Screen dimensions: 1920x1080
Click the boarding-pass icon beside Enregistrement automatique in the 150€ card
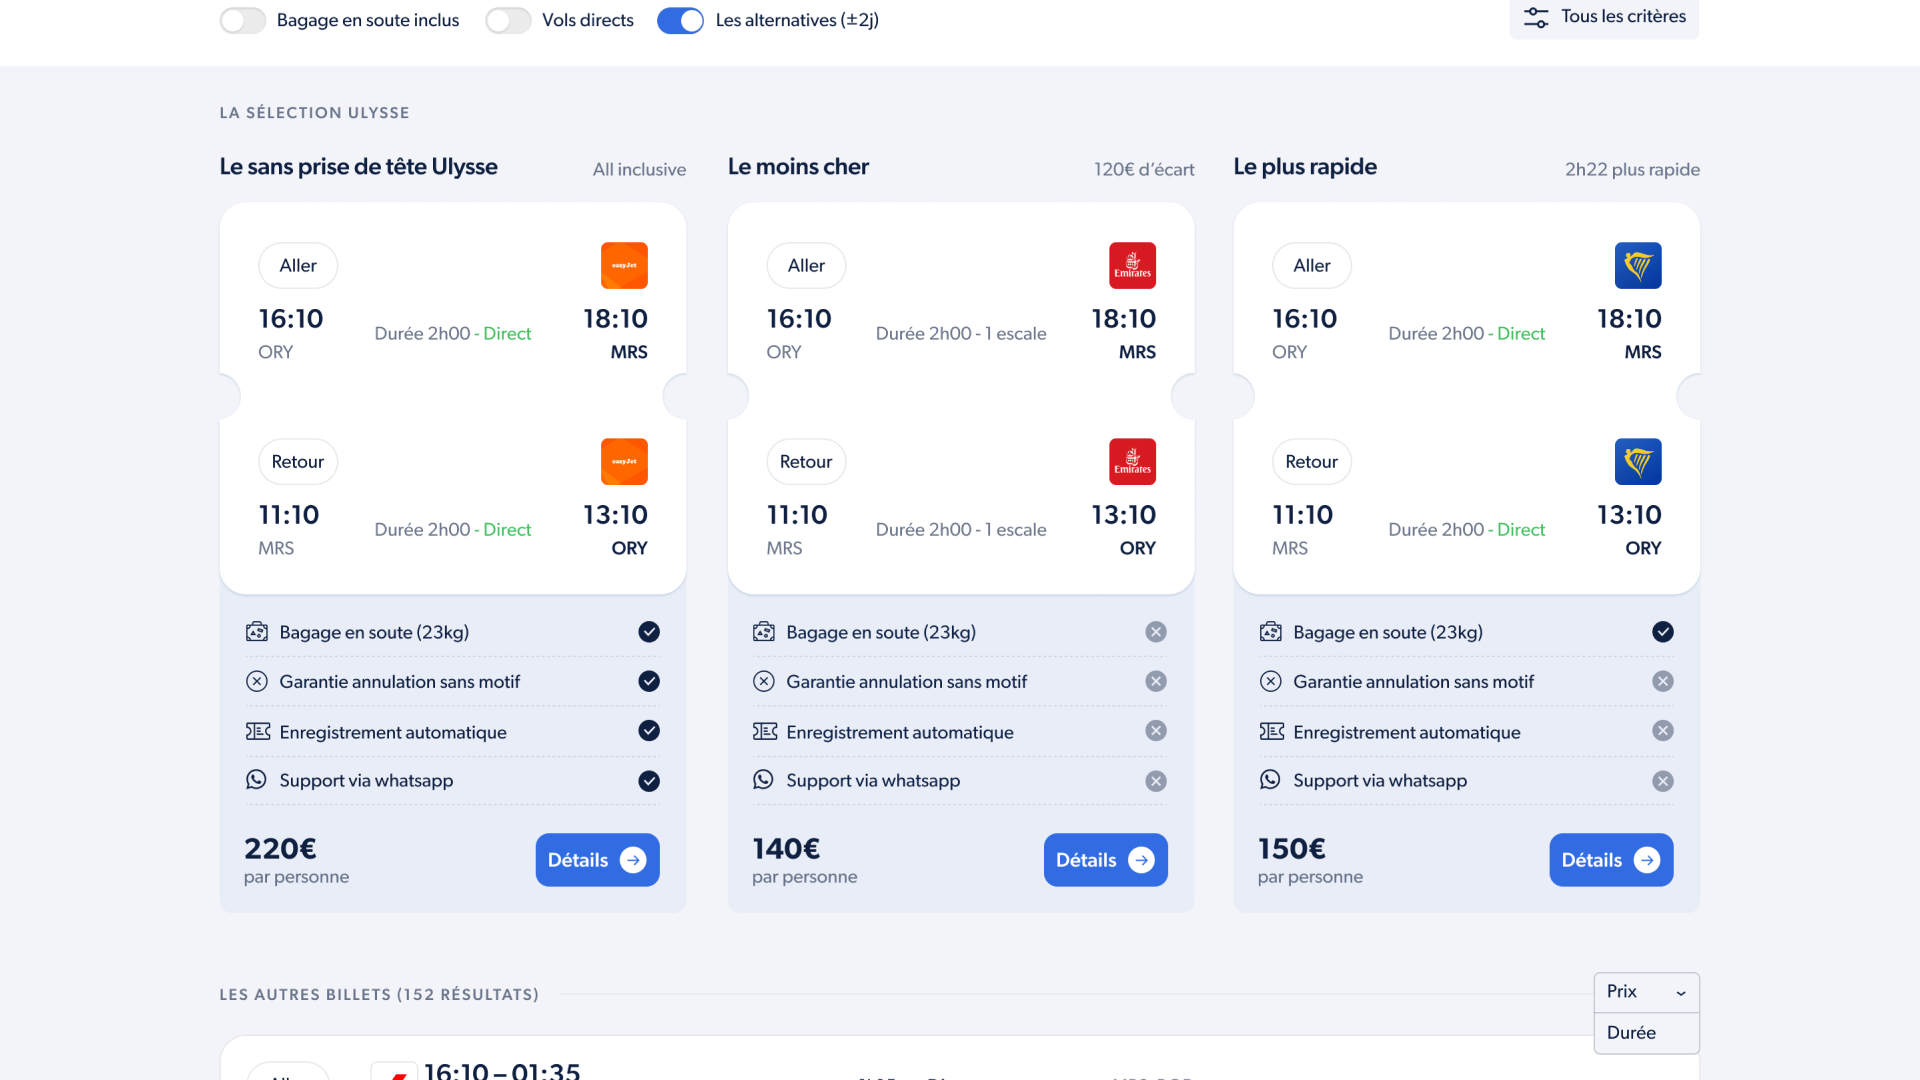coord(1271,732)
